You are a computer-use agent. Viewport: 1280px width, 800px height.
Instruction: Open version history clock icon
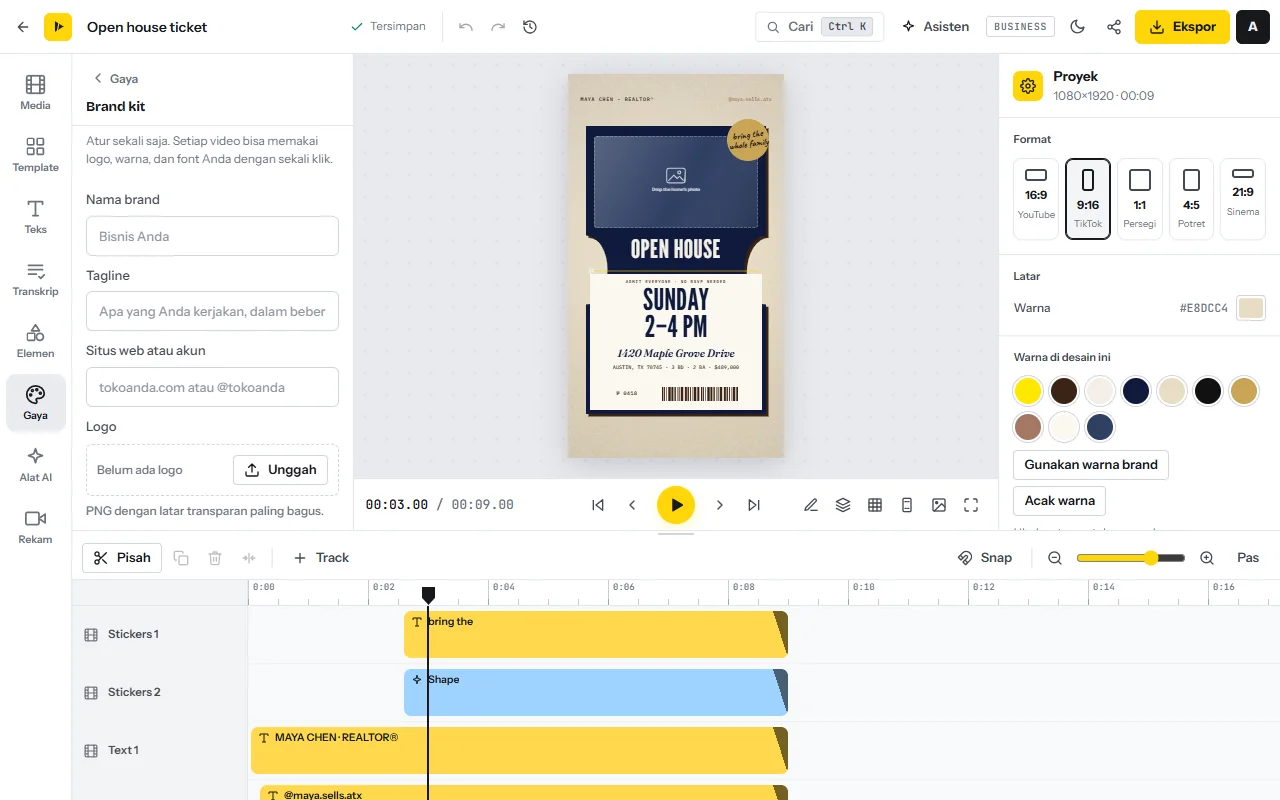click(530, 27)
